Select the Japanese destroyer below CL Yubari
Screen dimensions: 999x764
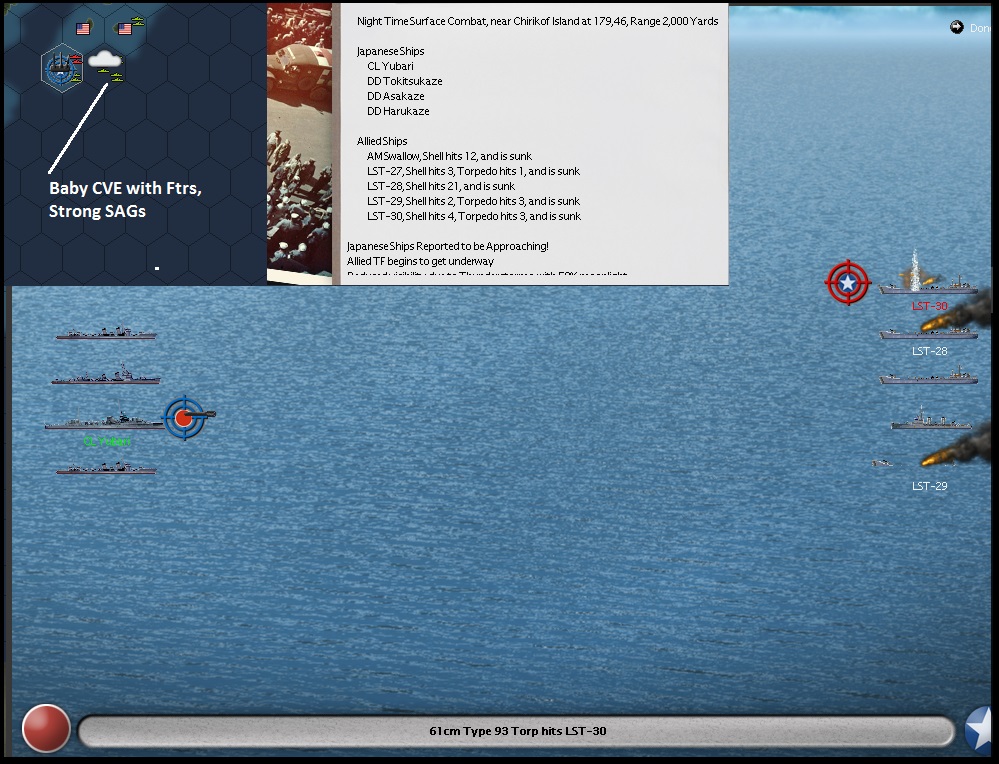(106, 468)
